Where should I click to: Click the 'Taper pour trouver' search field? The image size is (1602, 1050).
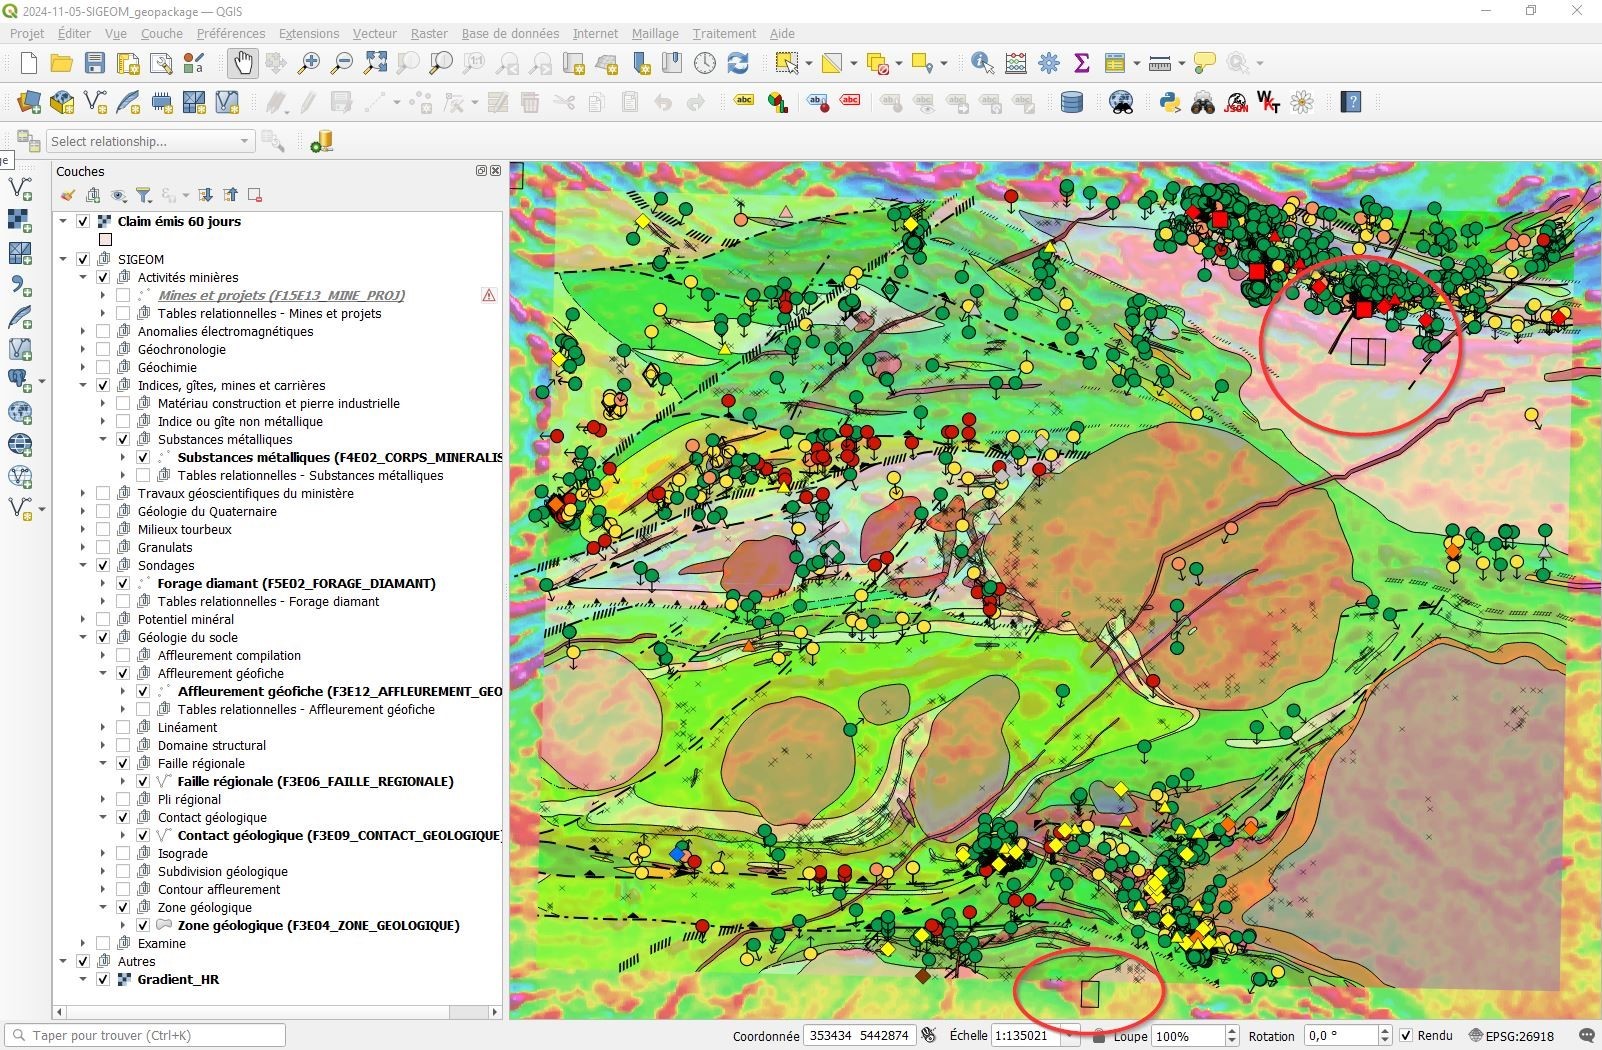coord(145,1034)
